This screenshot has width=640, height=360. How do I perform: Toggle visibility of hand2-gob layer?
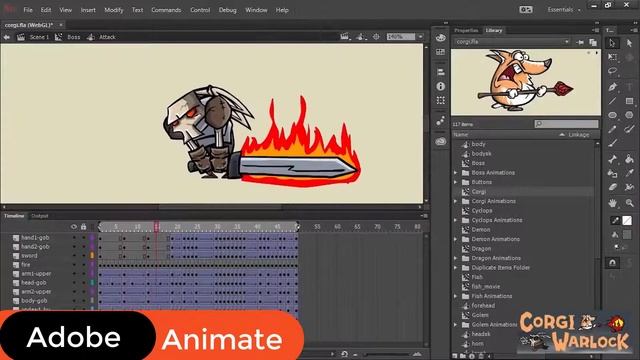click(74, 247)
